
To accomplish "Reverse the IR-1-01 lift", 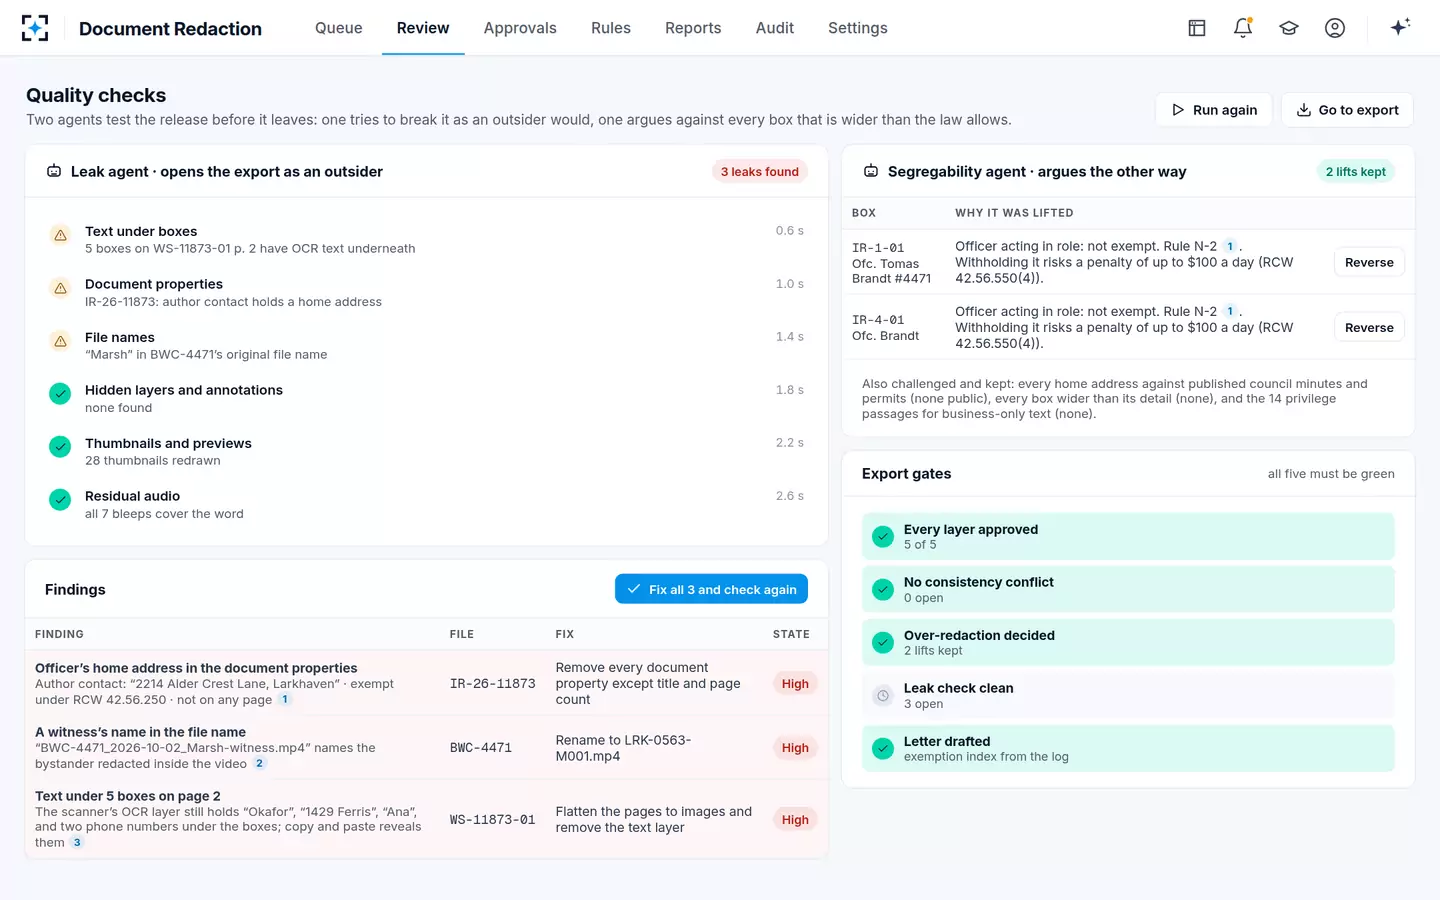I will tap(1369, 262).
